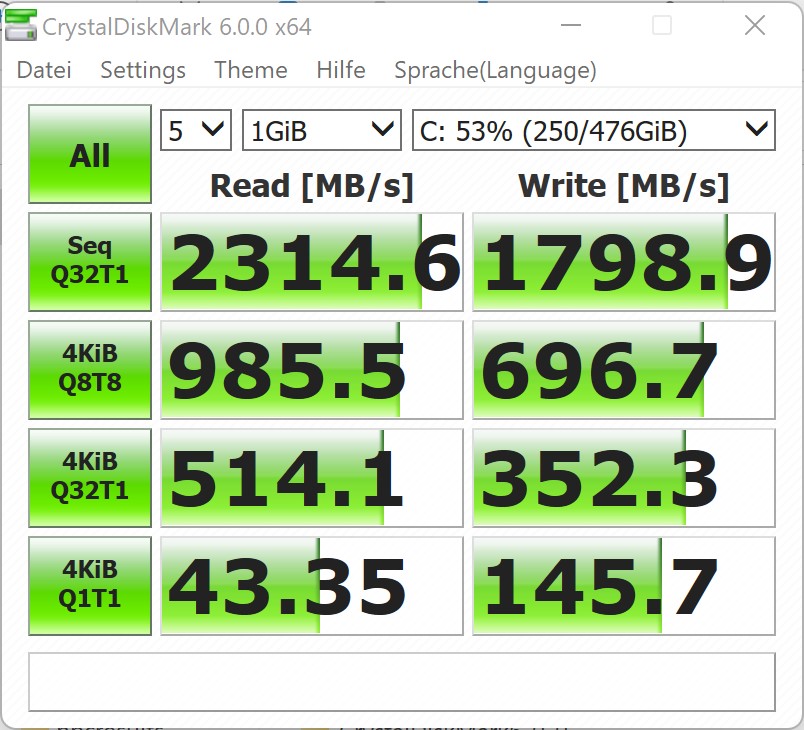Open the Hilfe menu
Screen dimensions: 804x730
[341, 70]
